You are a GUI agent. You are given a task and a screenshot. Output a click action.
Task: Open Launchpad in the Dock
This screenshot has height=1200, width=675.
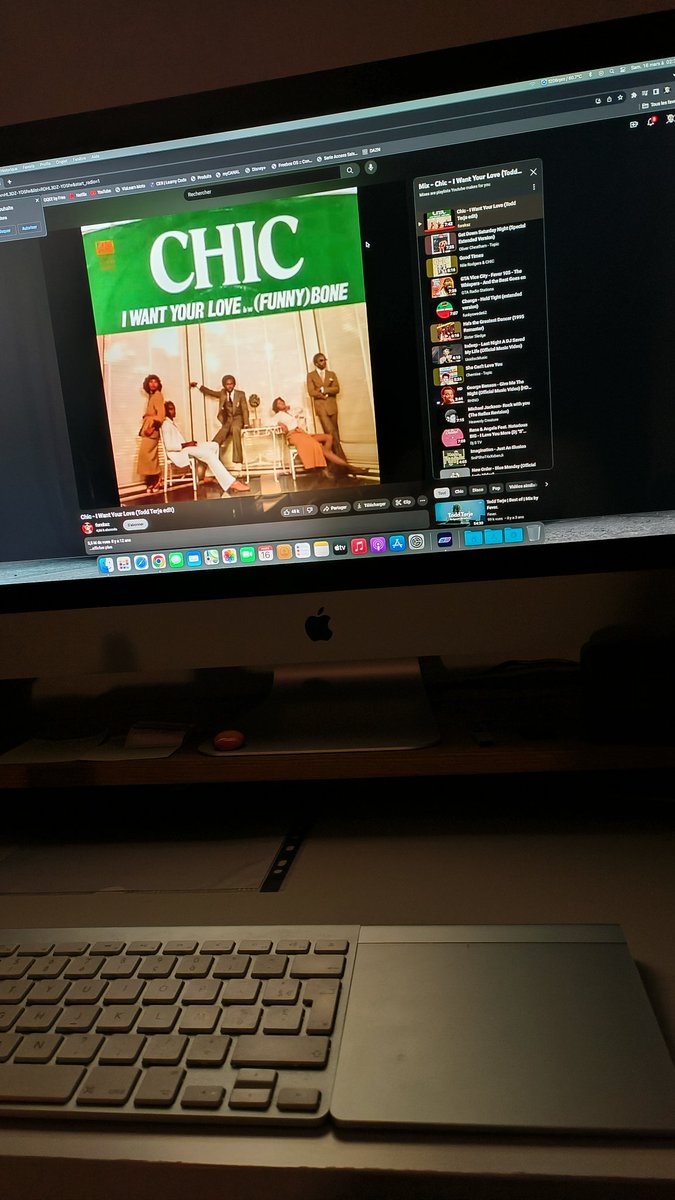click(x=123, y=564)
